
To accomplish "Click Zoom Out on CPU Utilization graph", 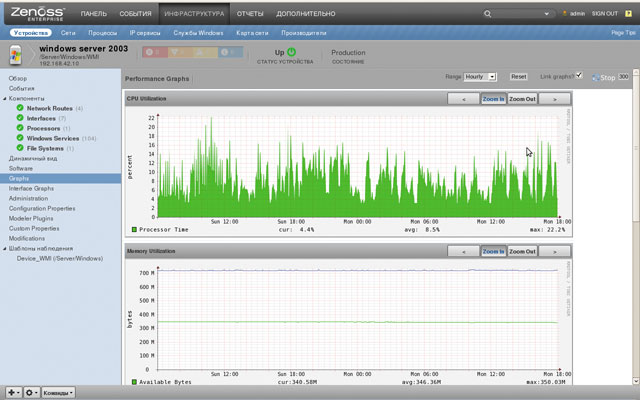I will (522, 99).
